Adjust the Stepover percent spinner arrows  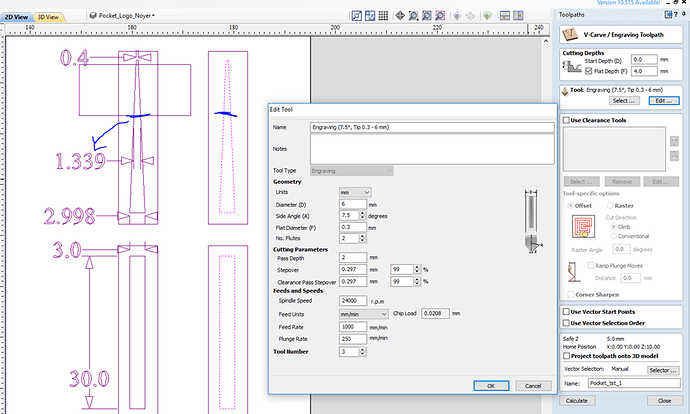click(x=417, y=269)
